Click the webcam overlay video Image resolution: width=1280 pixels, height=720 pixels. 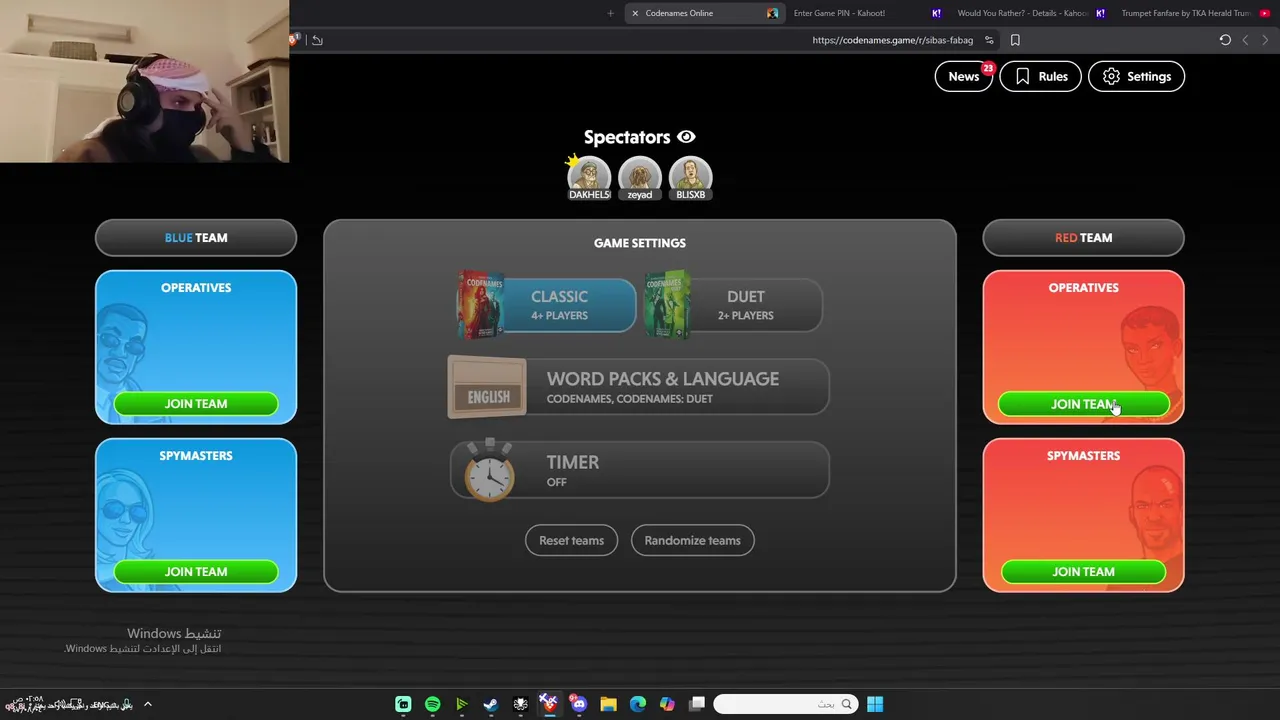click(x=145, y=81)
